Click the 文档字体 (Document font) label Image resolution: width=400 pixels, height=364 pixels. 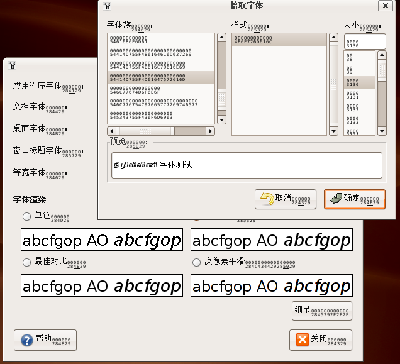click(x=40, y=107)
